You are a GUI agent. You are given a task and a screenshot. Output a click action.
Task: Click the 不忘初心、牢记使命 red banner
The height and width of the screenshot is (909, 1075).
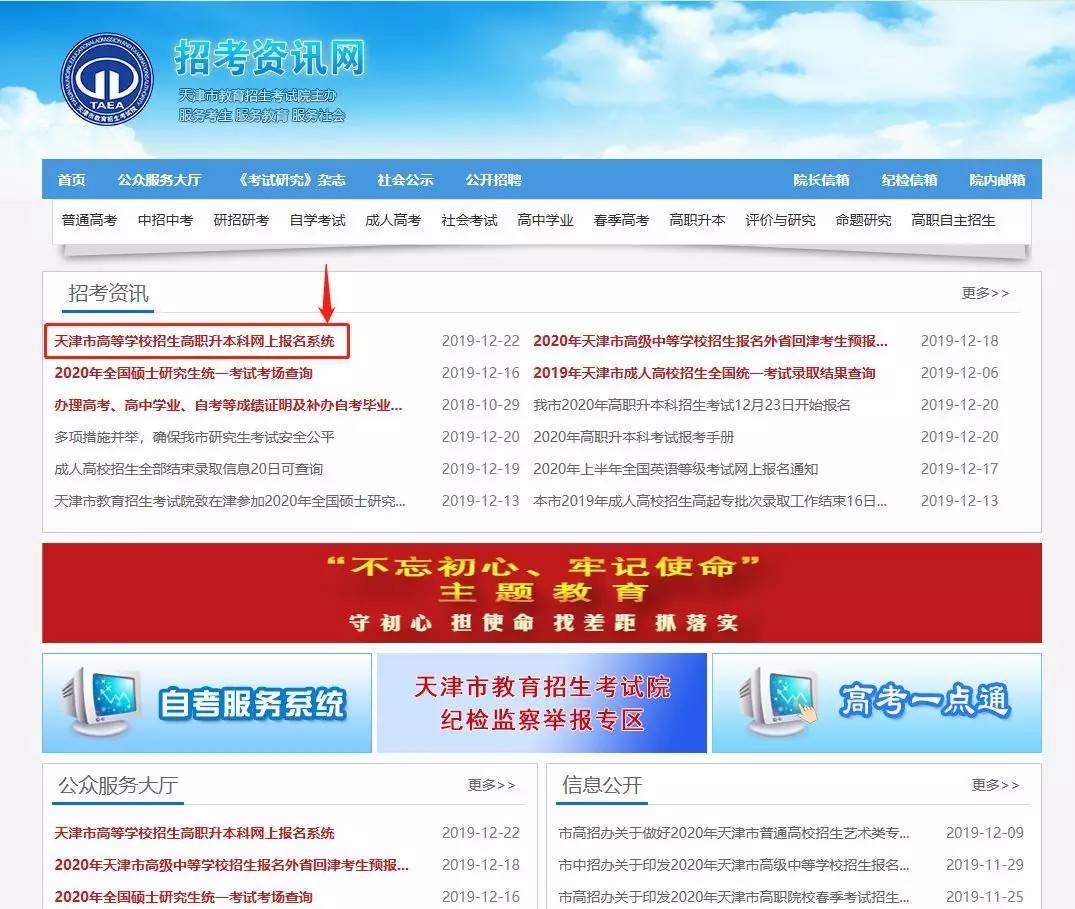[542, 593]
